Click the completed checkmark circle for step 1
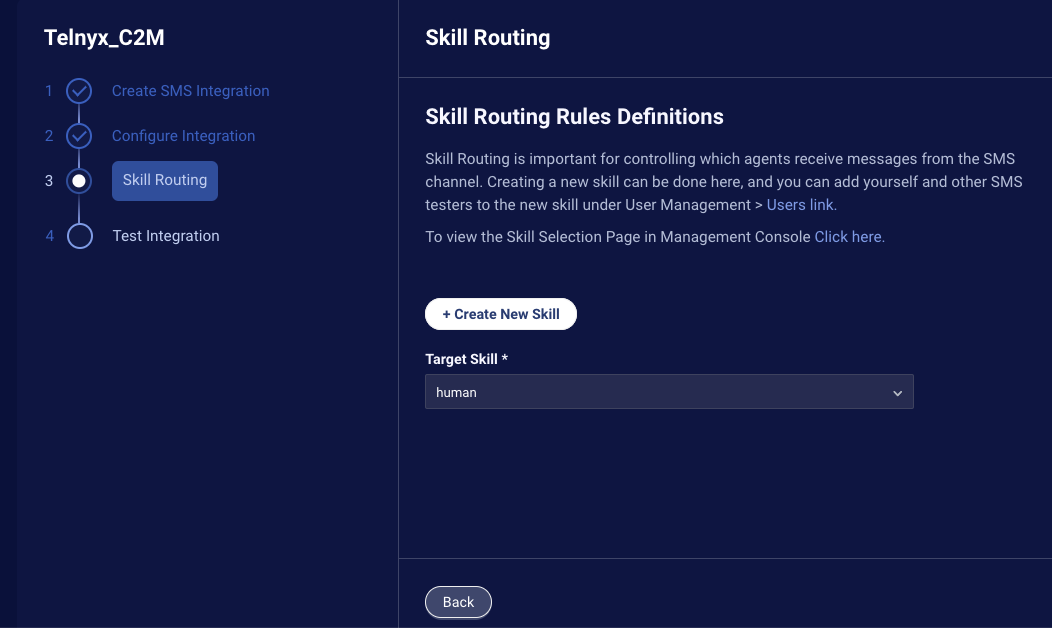Viewport: 1052px width, 628px height. (79, 91)
